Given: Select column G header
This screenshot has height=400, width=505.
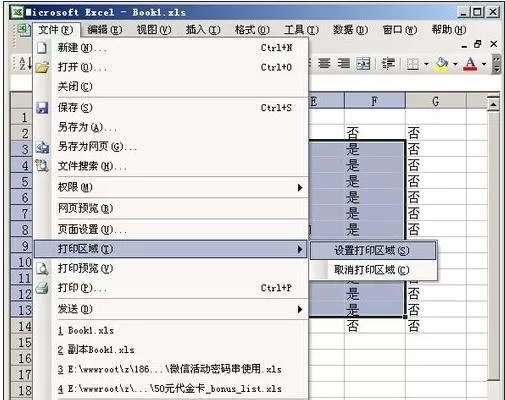Looking at the screenshot, I should point(436,101).
